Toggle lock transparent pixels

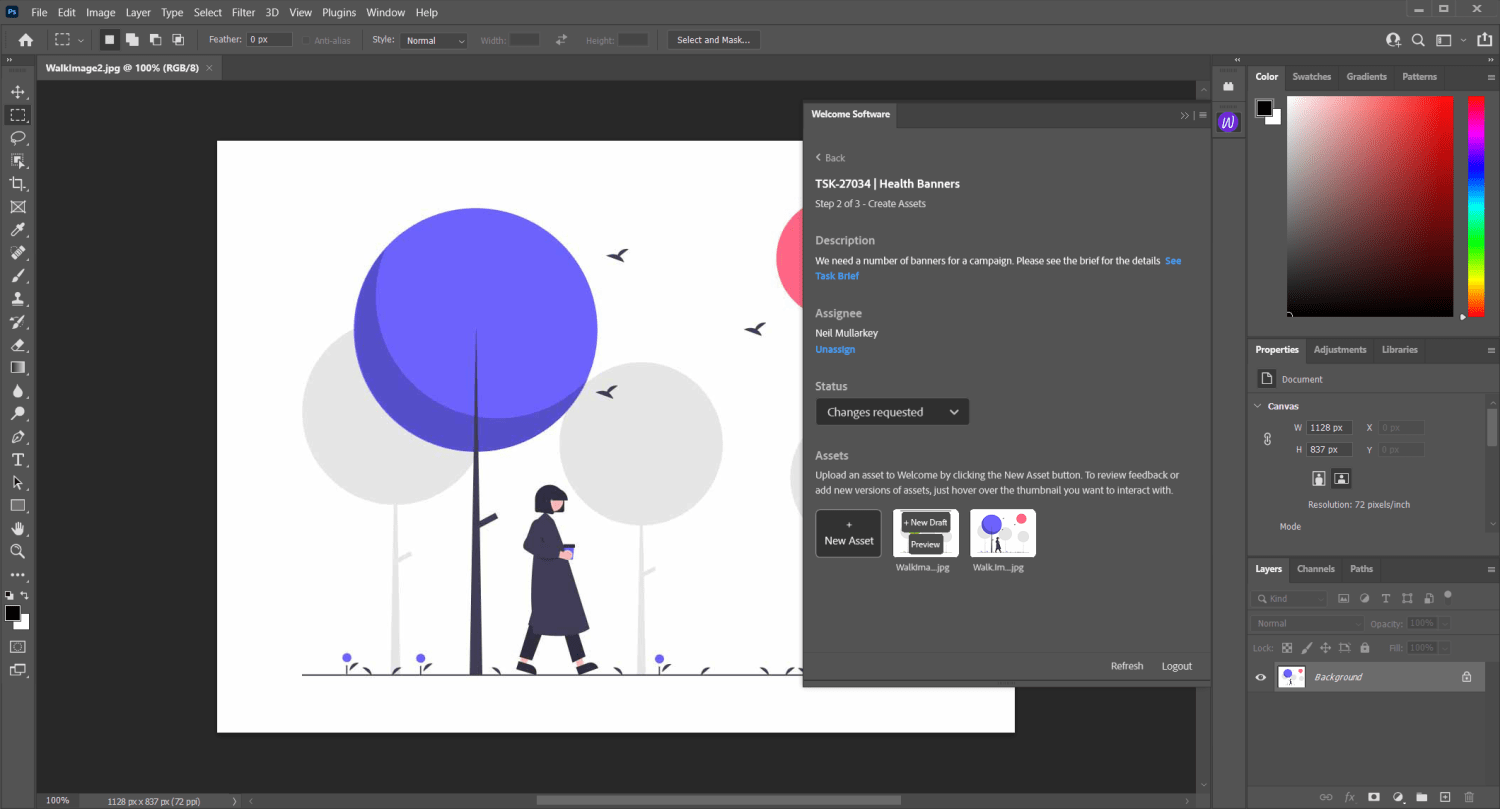[1287, 647]
